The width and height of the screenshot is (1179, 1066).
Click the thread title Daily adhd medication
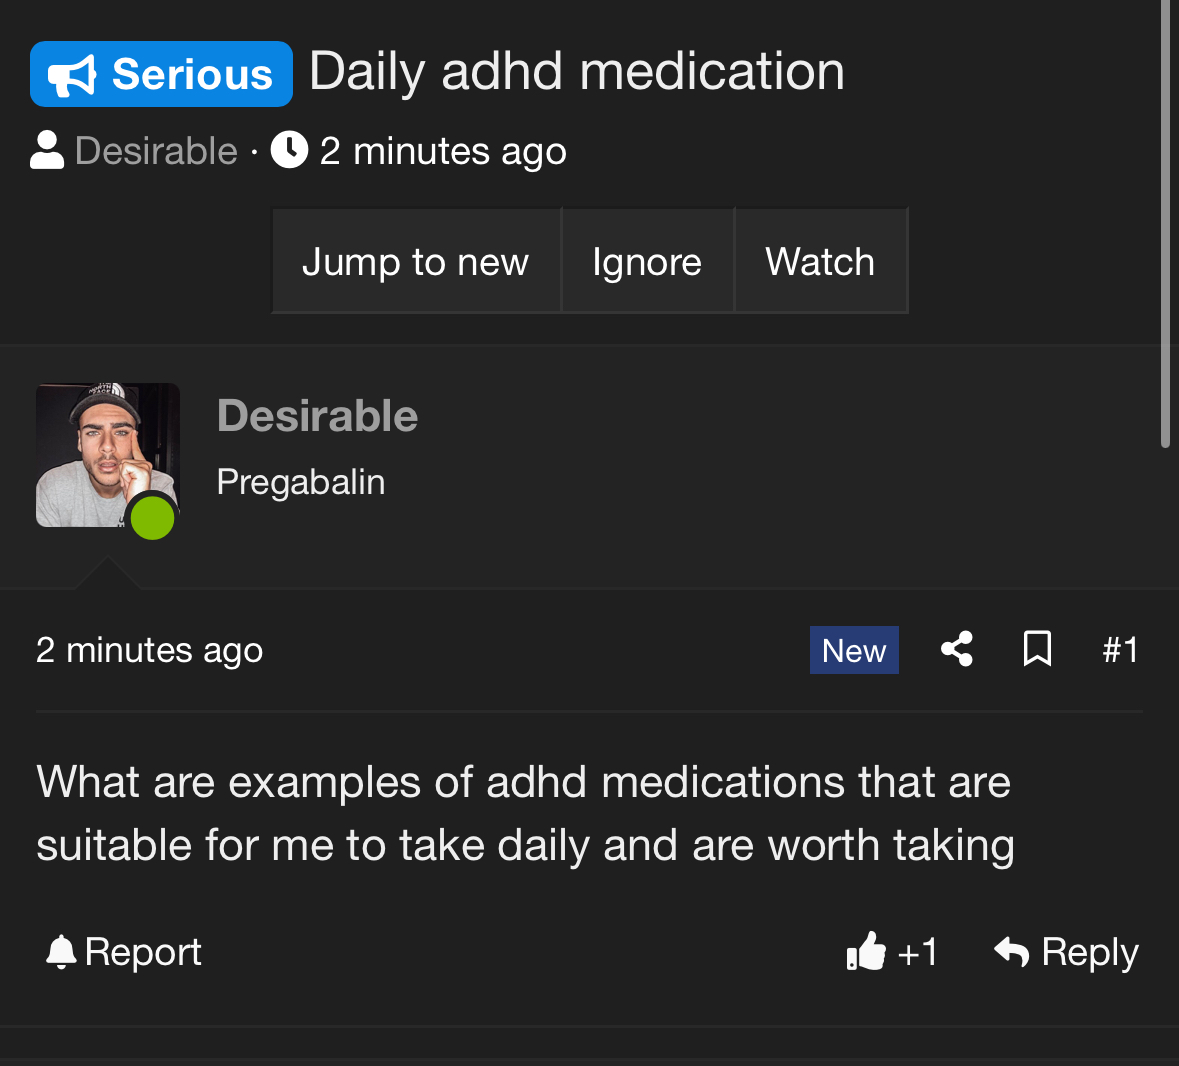click(x=577, y=72)
